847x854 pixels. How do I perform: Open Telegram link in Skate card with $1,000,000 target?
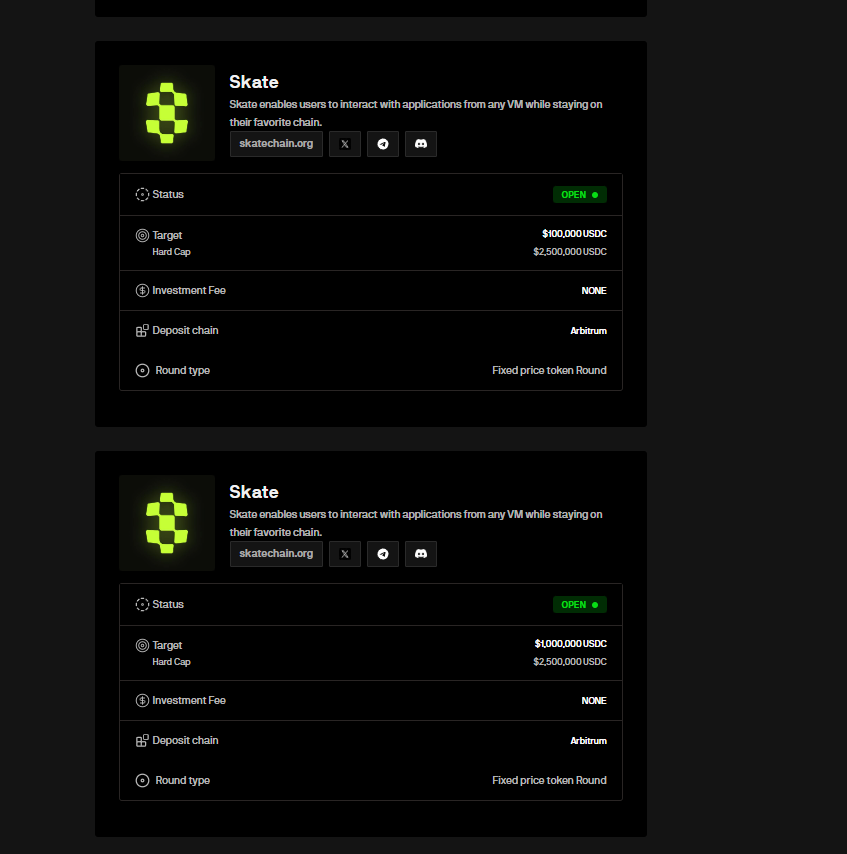(383, 554)
